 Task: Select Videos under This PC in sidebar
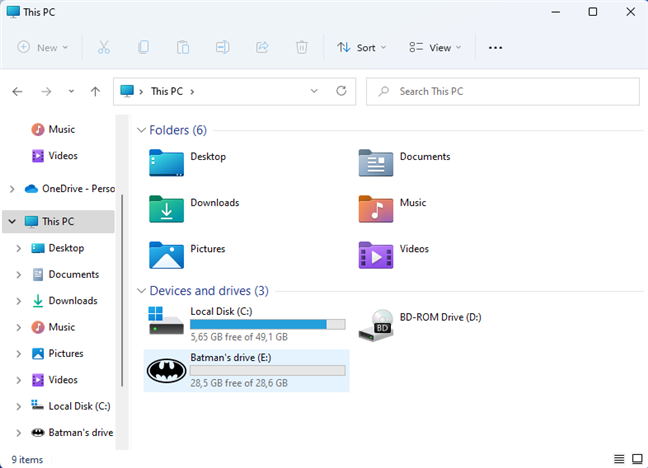(55, 380)
